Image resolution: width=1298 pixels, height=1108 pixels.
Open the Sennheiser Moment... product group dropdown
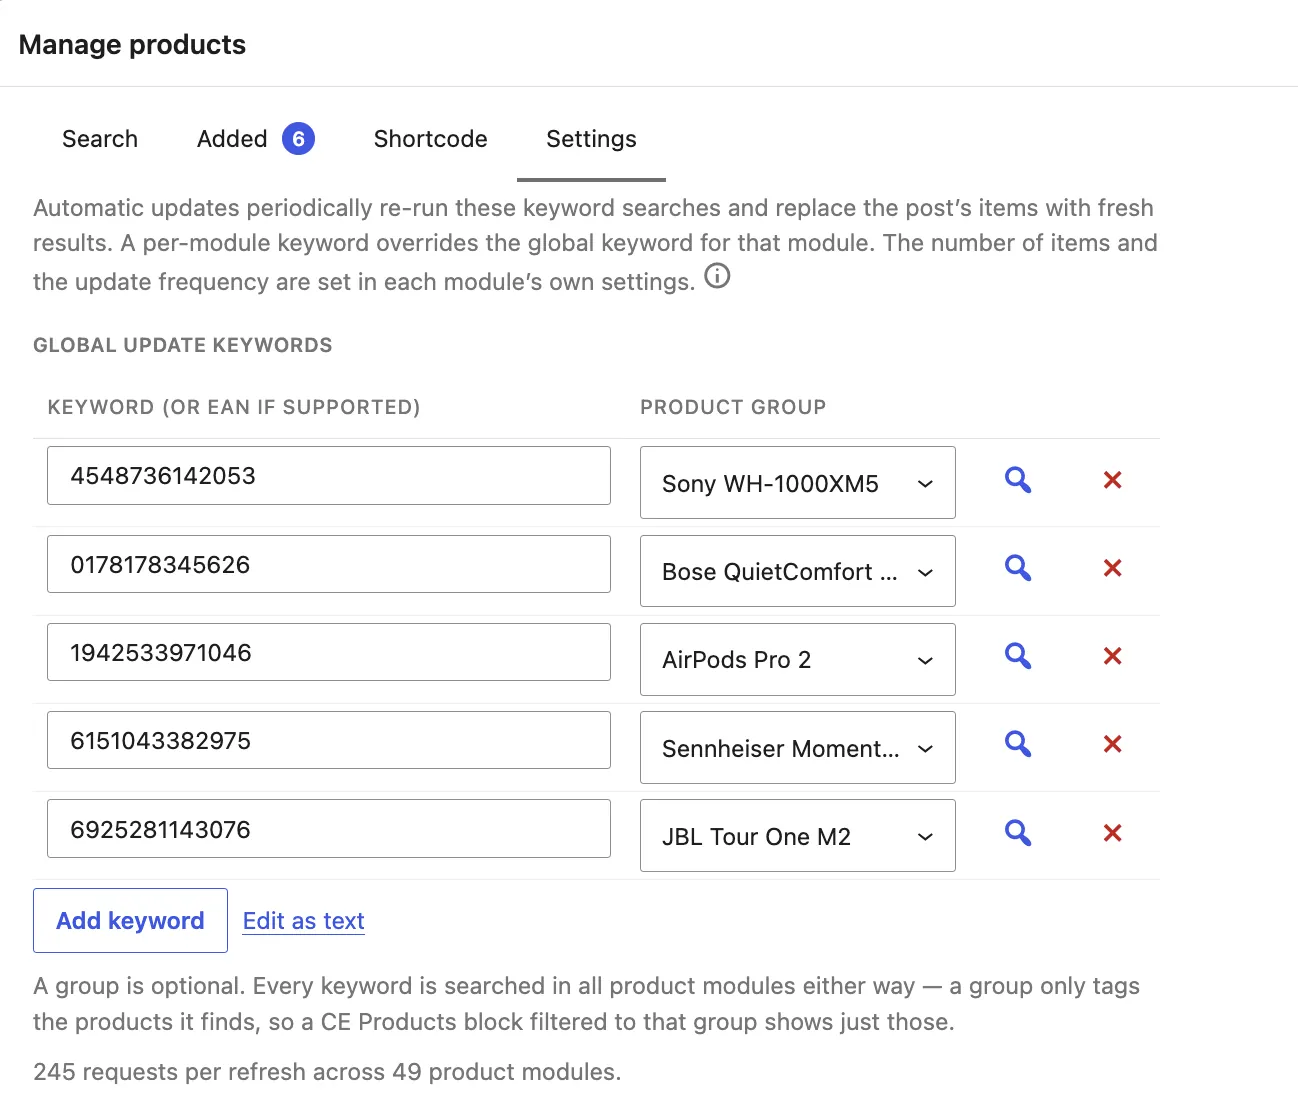coord(798,748)
